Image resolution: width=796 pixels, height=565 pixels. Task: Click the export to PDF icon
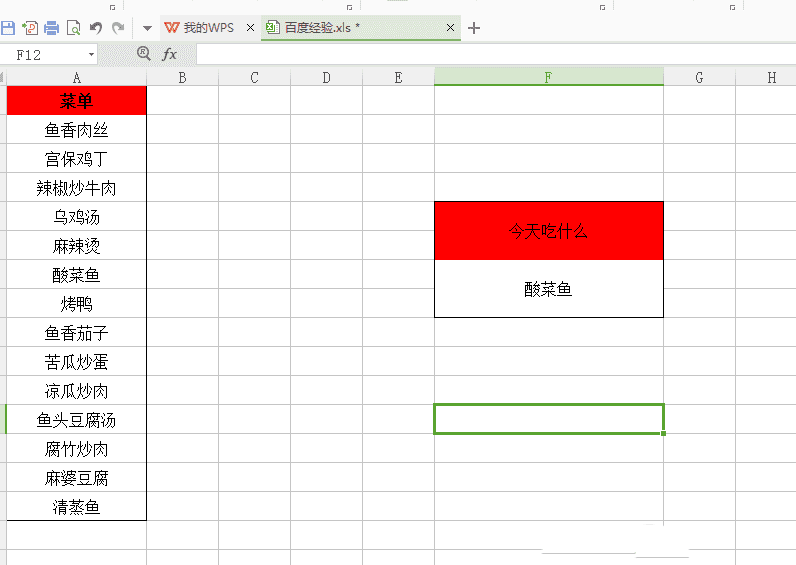click(x=30, y=27)
